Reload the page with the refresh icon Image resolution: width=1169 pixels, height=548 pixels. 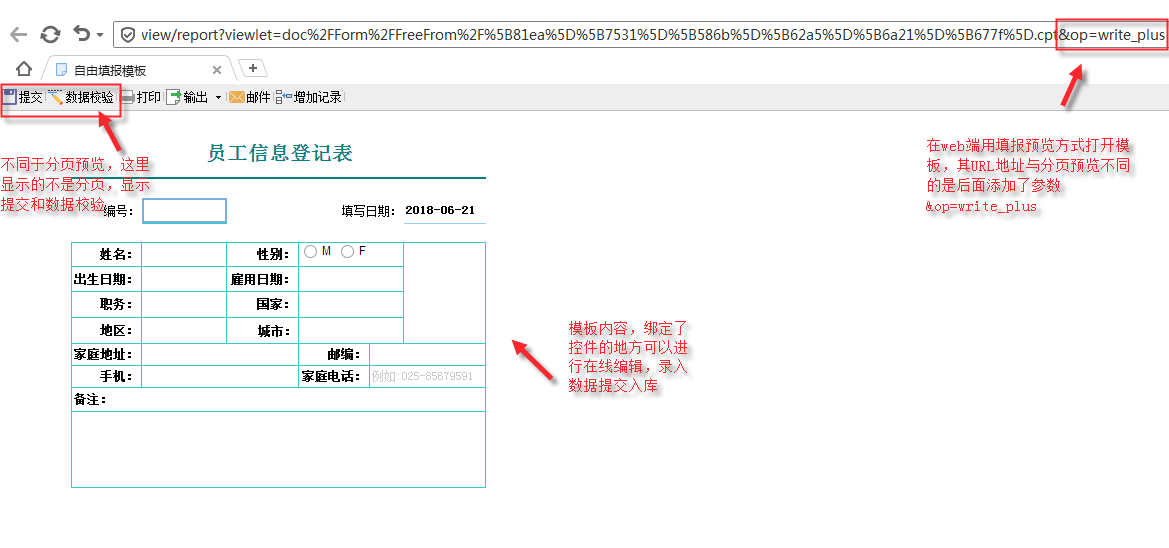[x=50, y=34]
